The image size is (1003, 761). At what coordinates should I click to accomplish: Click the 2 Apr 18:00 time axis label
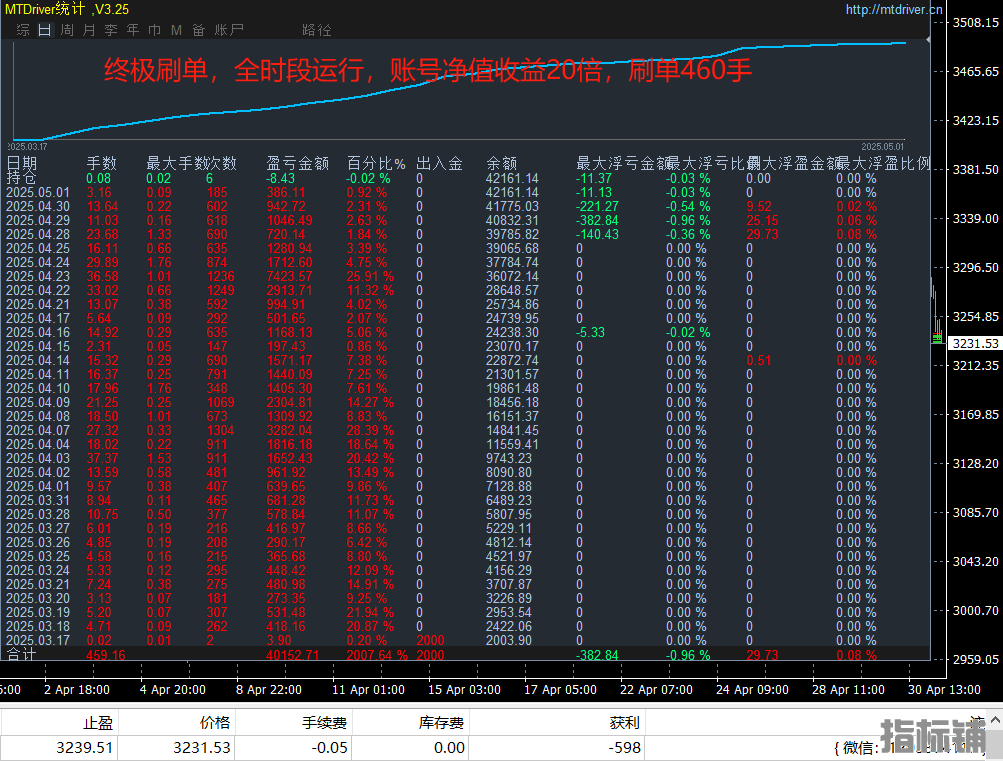pos(77,690)
